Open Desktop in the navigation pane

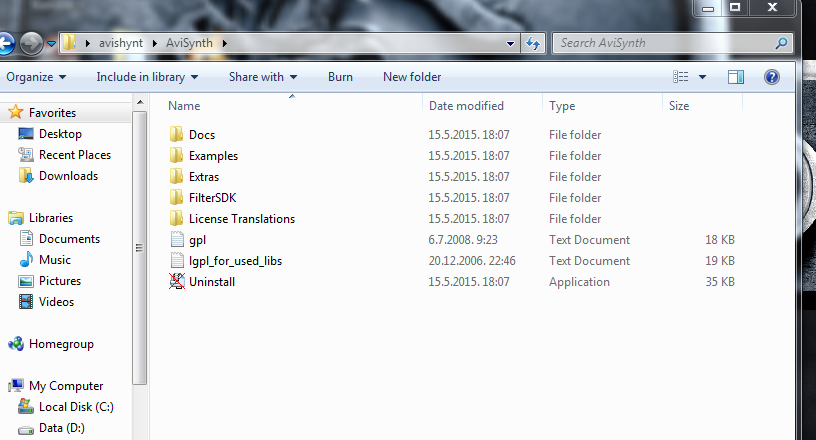pos(60,134)
